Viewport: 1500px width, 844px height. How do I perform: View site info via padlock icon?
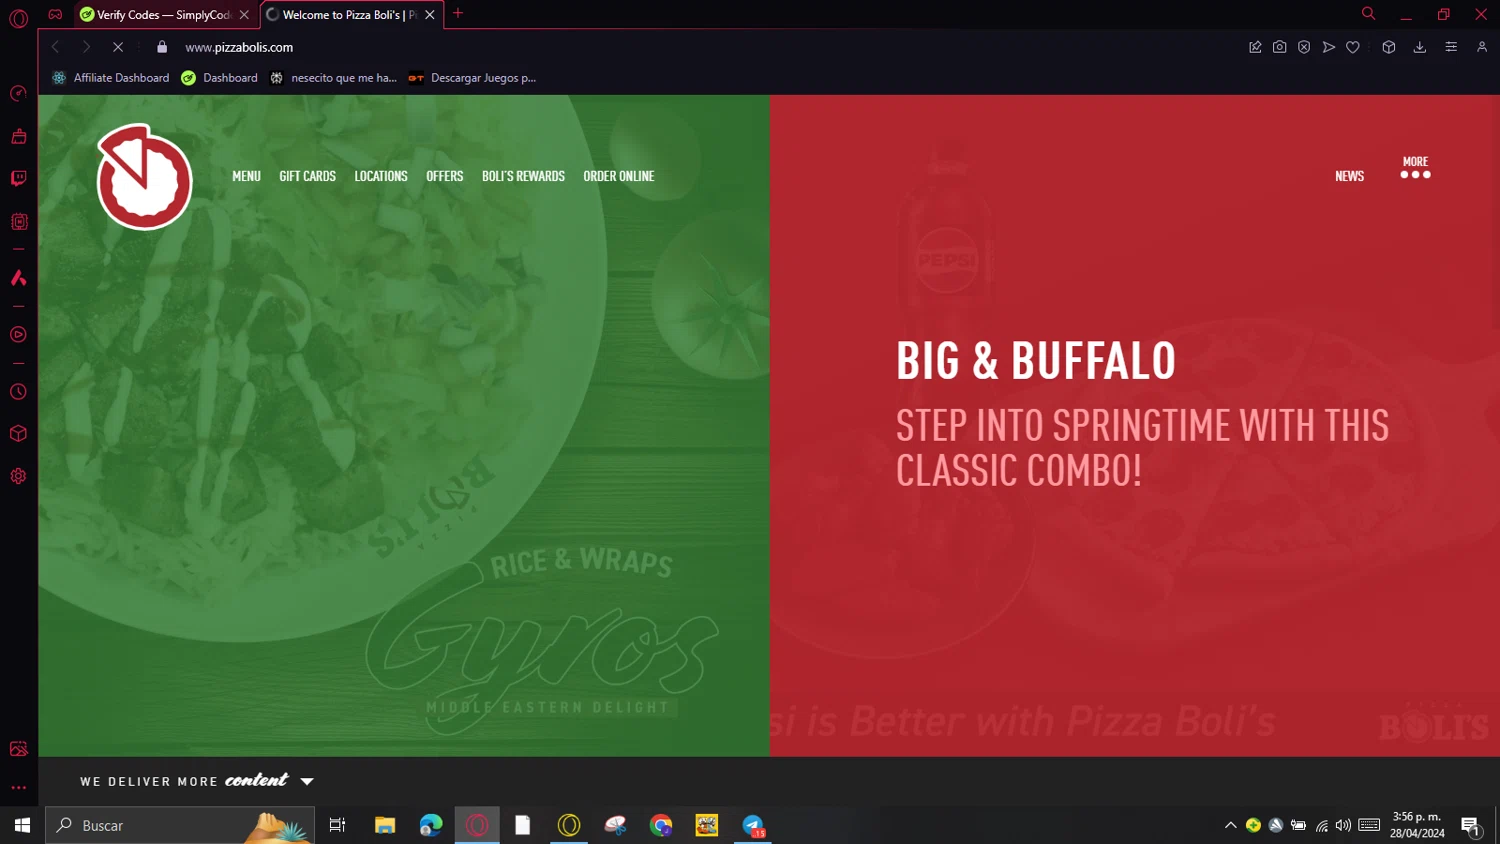coord(162,47)
